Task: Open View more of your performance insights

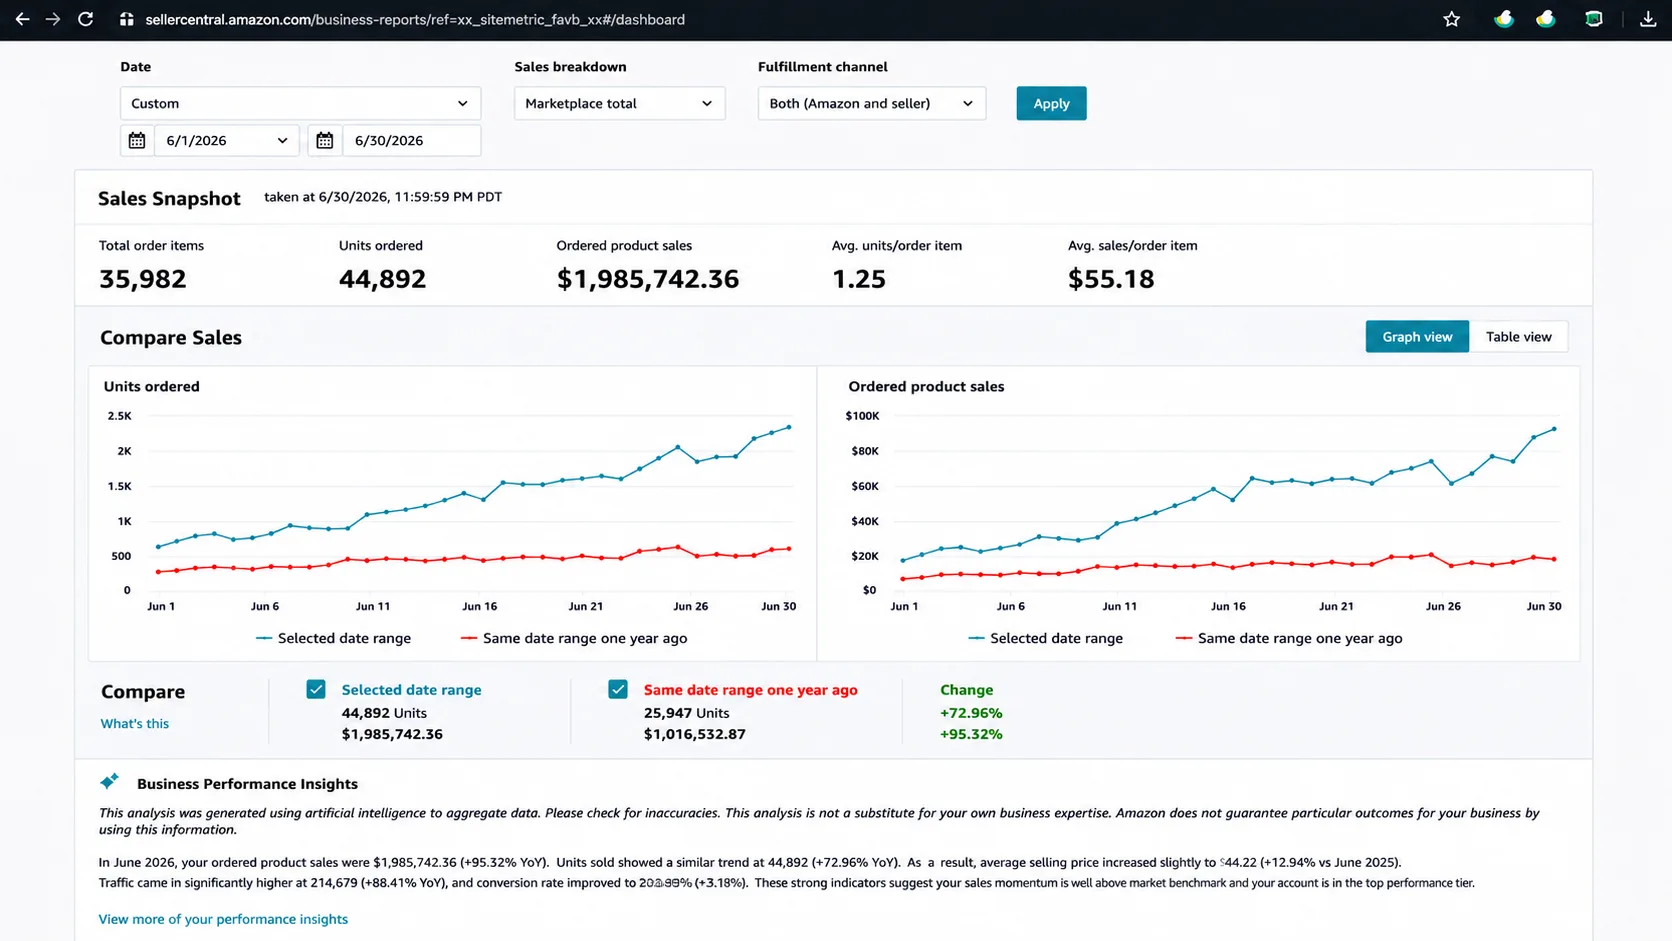Action: point(223,919)
